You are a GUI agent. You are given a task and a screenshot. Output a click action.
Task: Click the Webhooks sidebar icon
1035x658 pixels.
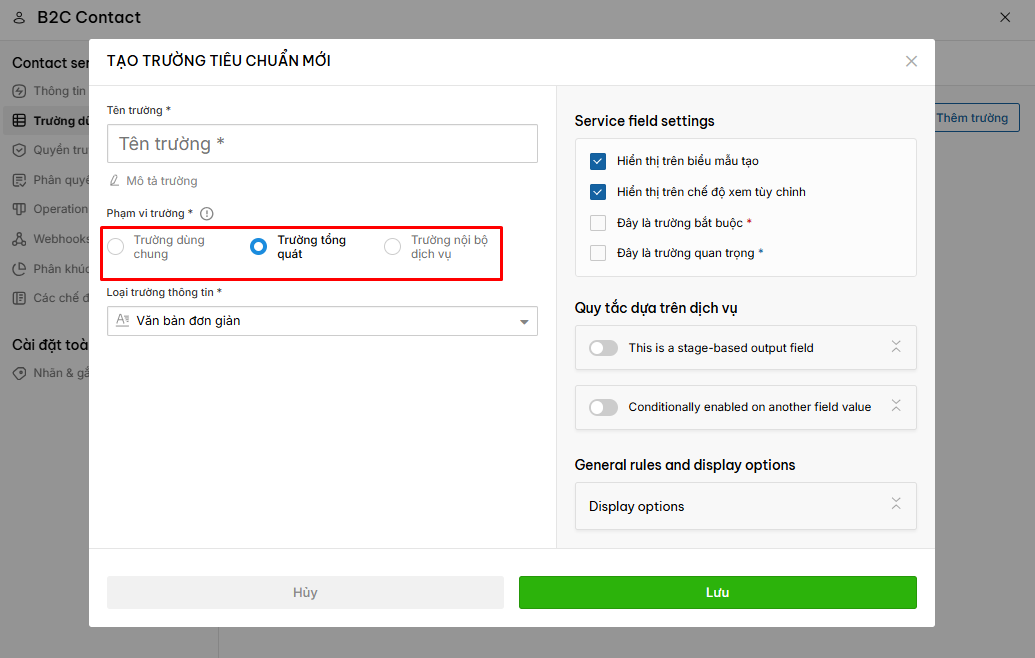point(19,239)
